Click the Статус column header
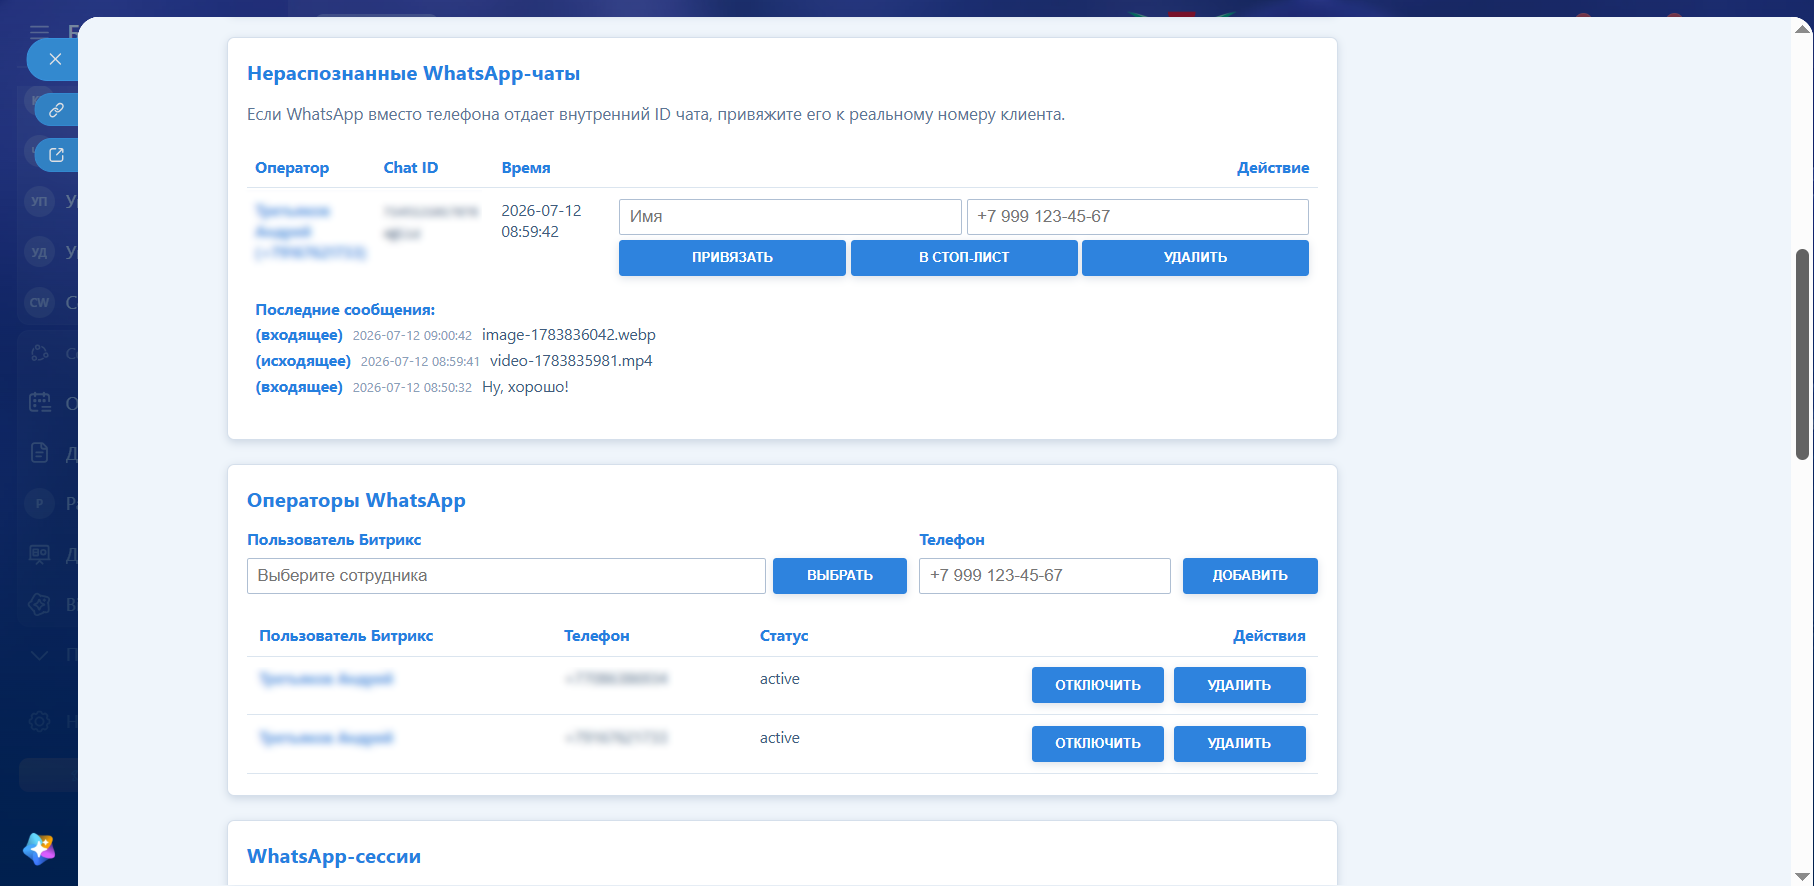The width and height of the screenshot is (1814, 886). point(784,636)
